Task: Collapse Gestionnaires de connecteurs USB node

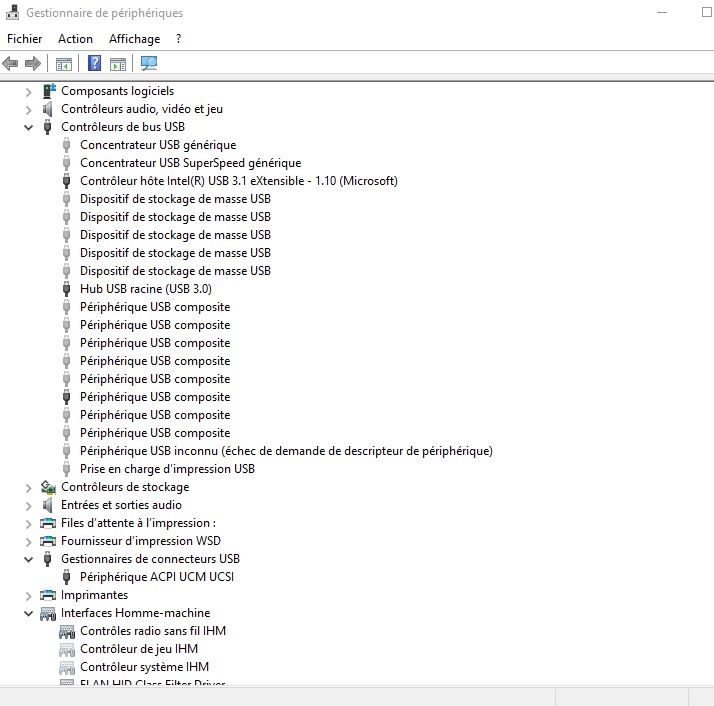Action: coord(29,560)
